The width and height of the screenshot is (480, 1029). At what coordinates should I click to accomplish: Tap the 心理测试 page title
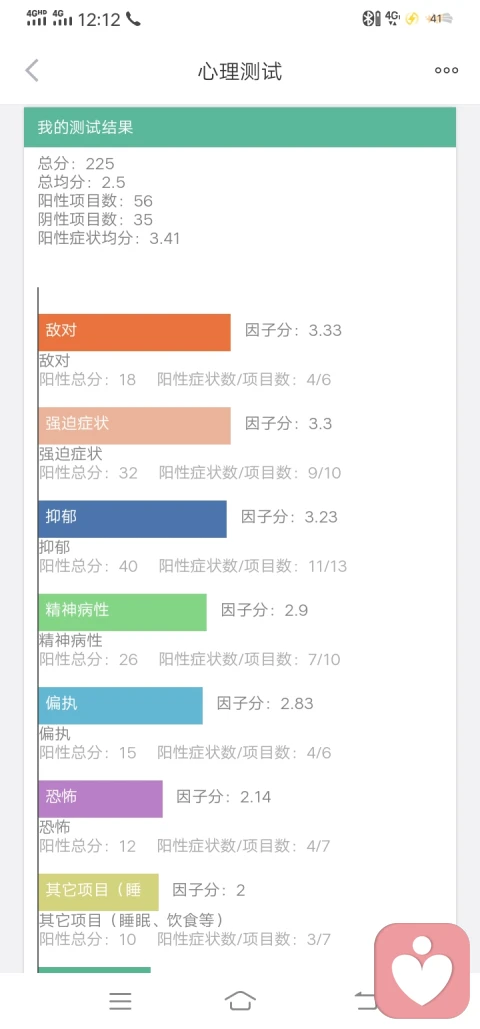coord(240,71)
